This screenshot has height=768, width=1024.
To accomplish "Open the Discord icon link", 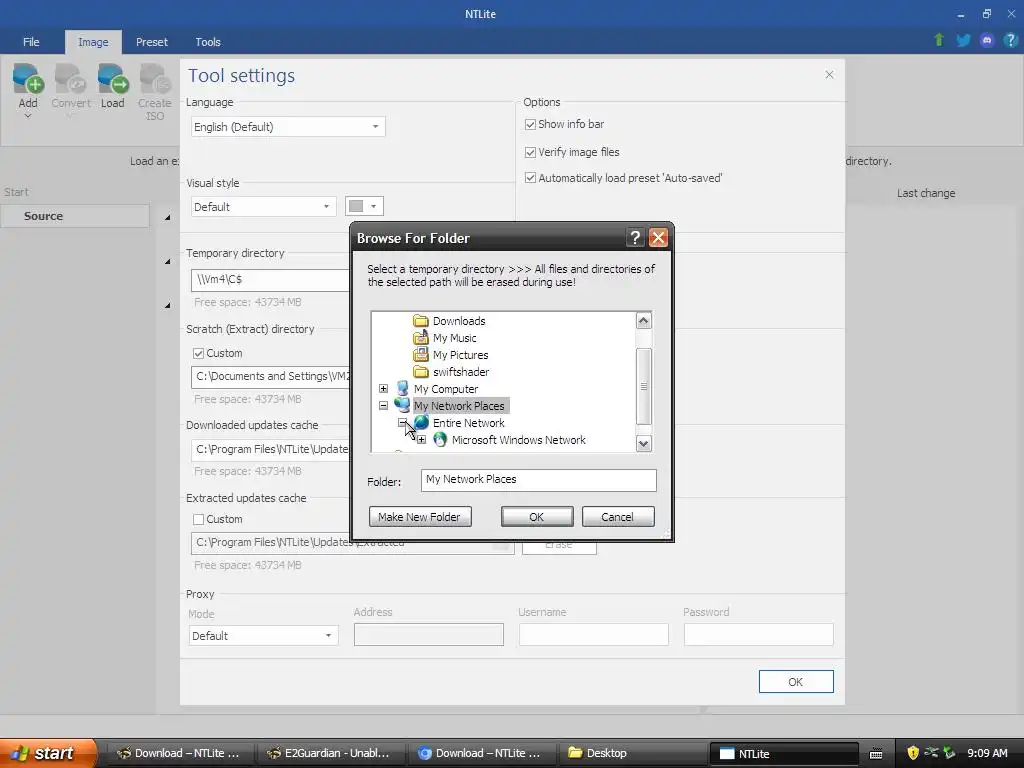I will click(987, 40).
